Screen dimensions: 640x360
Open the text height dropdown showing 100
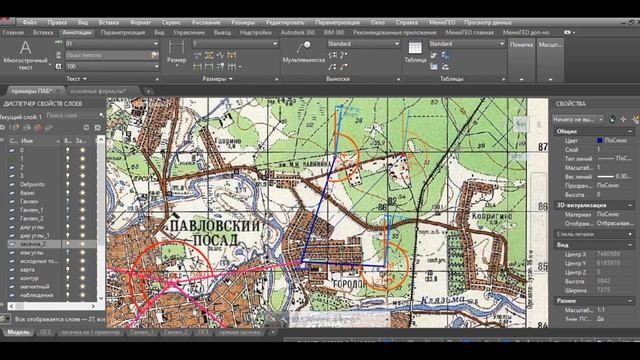pyautogui.click(x=112, y=66)
